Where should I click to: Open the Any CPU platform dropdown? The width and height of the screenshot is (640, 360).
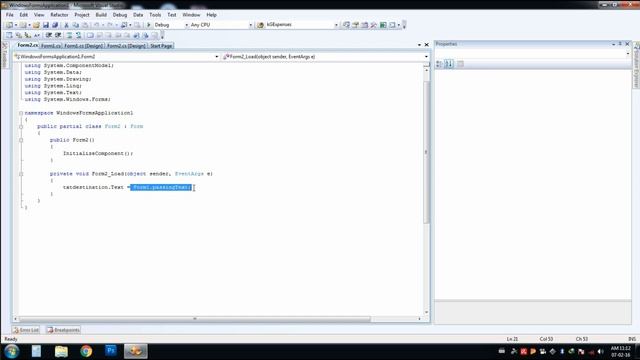pyautogui.click(x=251, y=25)
